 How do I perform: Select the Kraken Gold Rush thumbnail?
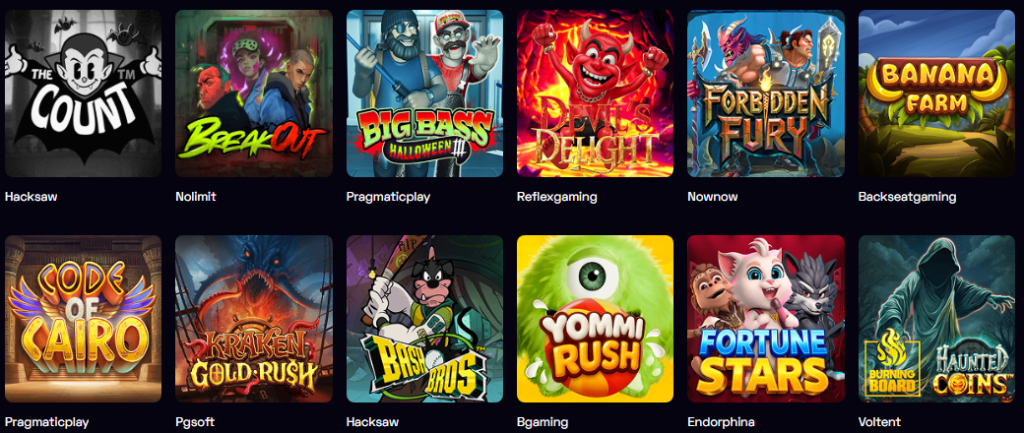(x=254, y=319)
